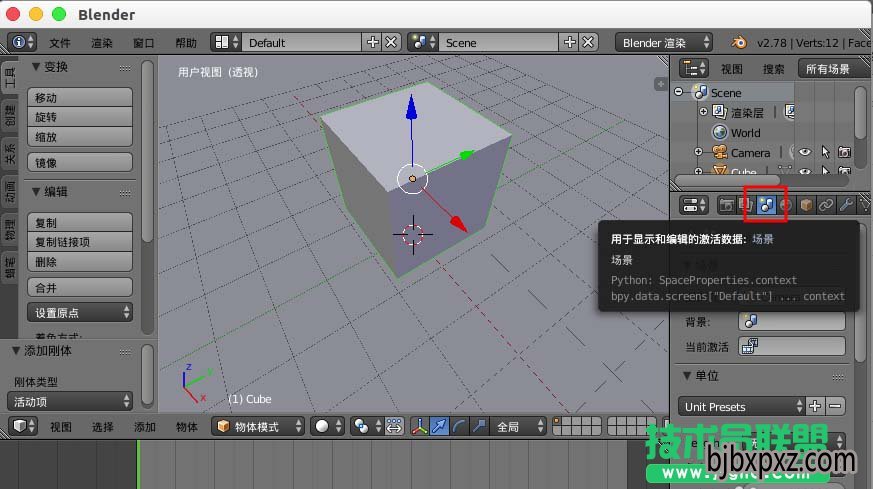Screen dimensions: 873x489
Task: Open the 设置原点 dropdown
Action: (80, 312)
